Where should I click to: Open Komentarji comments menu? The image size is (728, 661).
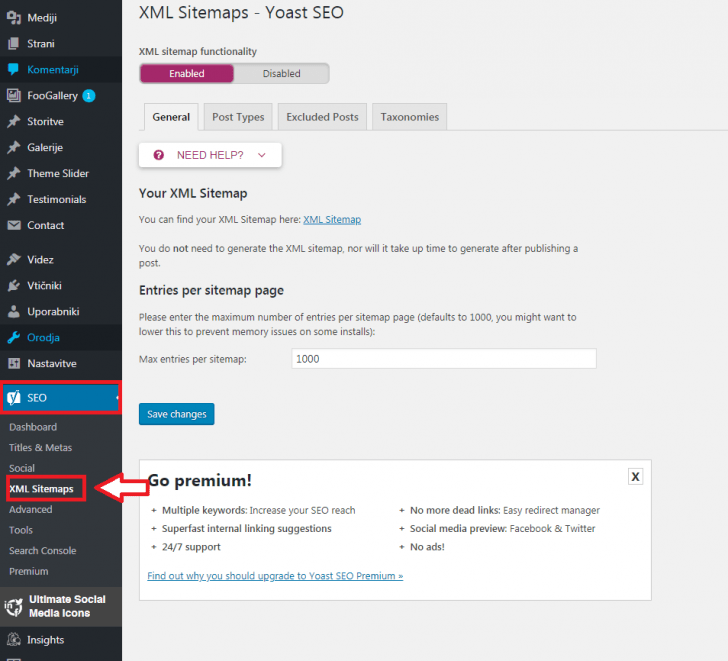[53, 70]
